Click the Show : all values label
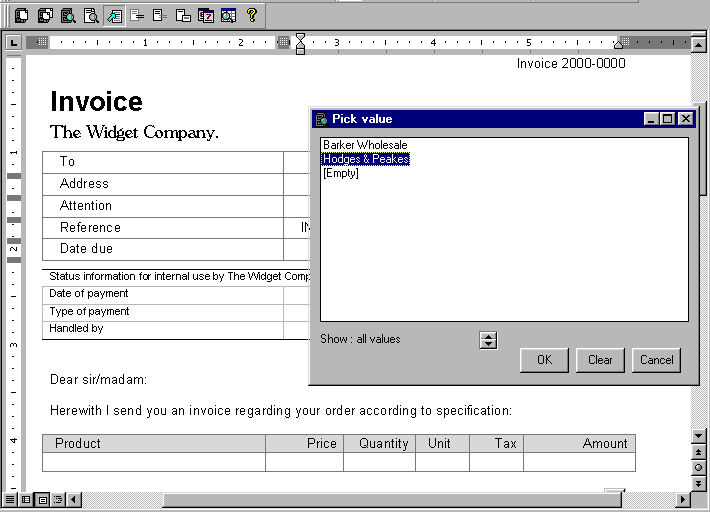 360,339
